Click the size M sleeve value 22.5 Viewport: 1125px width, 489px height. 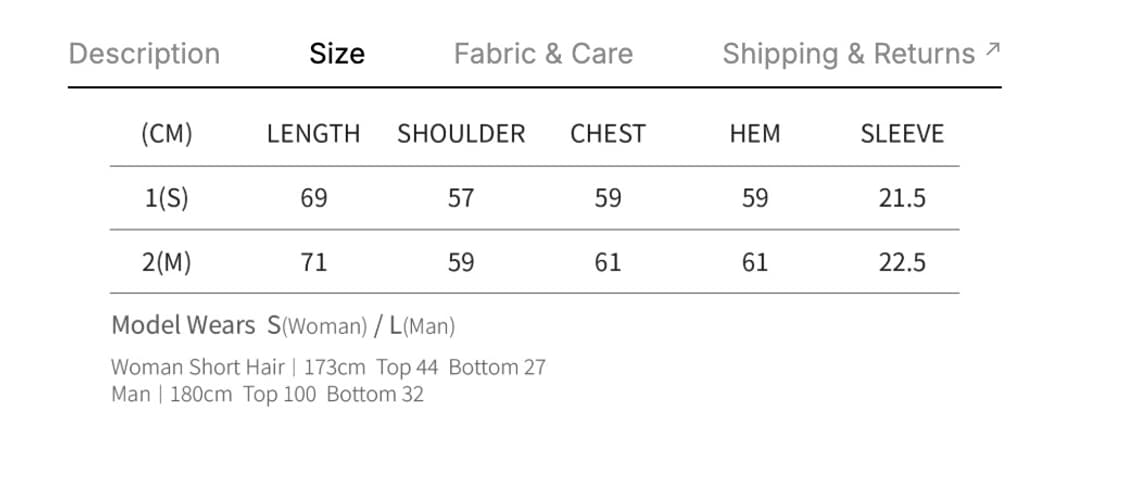[902, 262]
